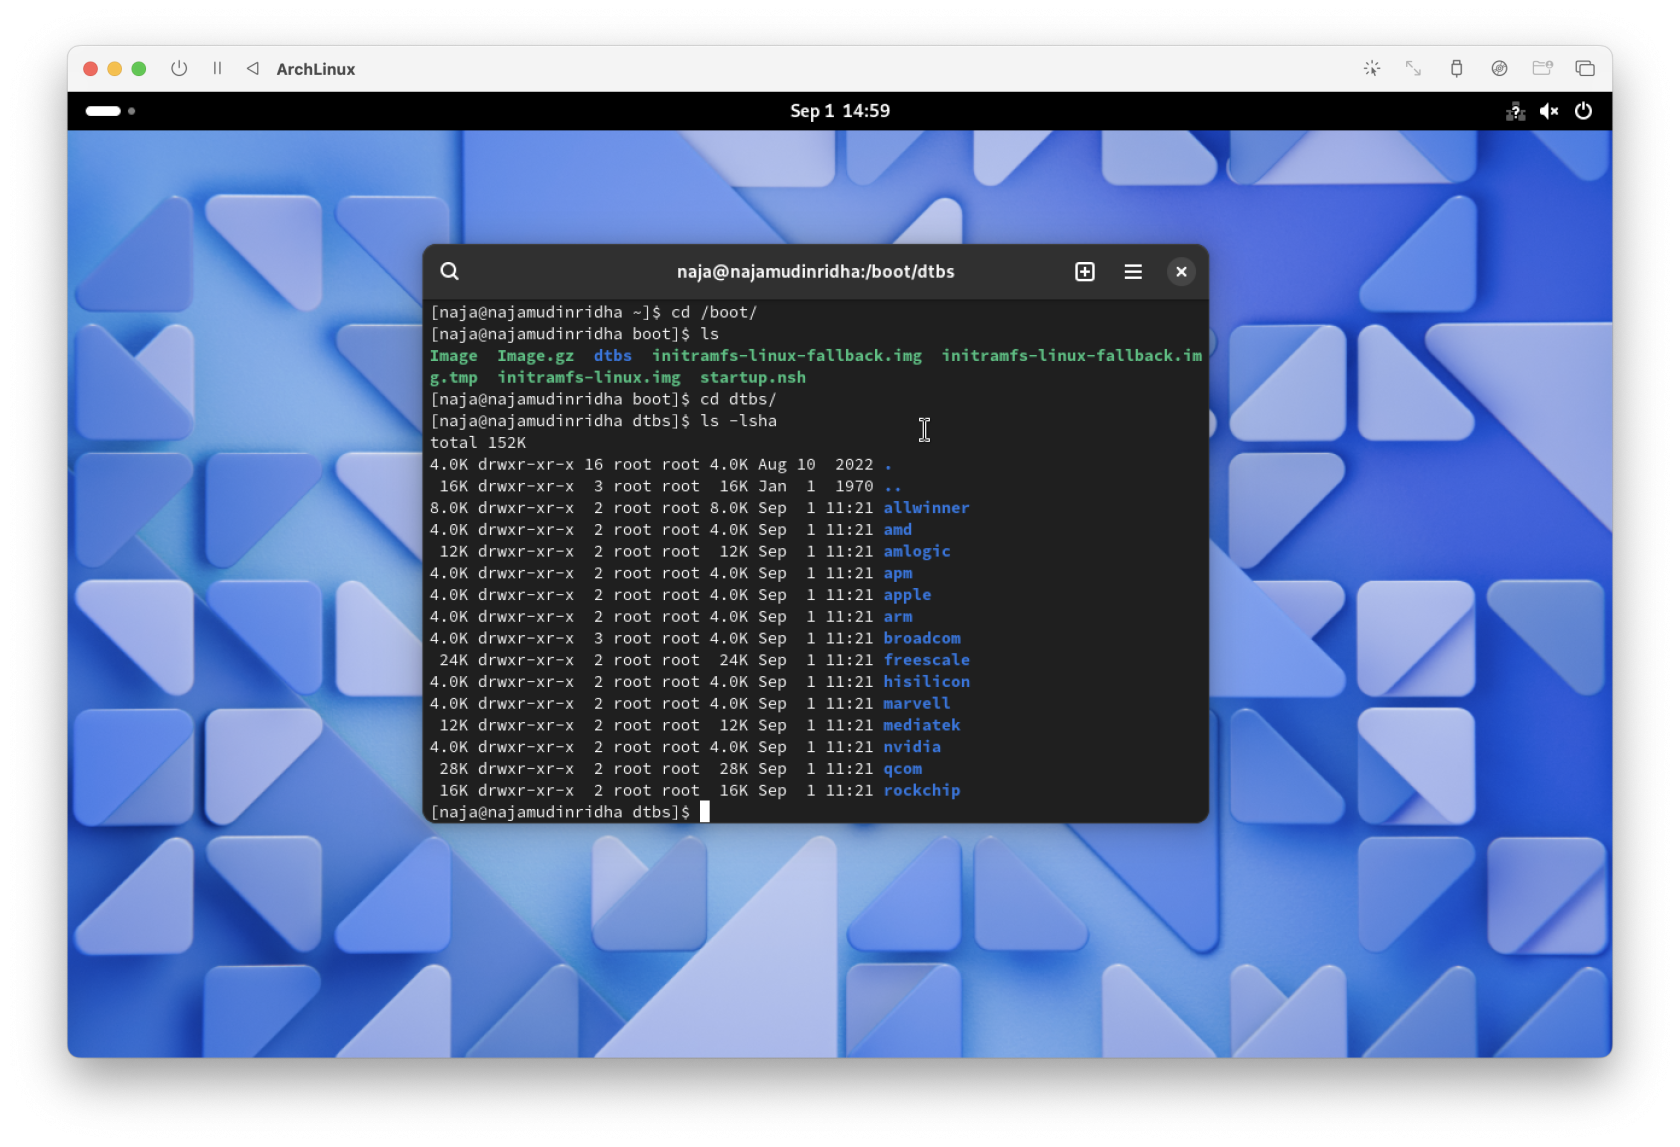Click the terminal title naja@najamudinridha:/boot/dtbs
This screenshot has height=1147, width=1680.
815,272
